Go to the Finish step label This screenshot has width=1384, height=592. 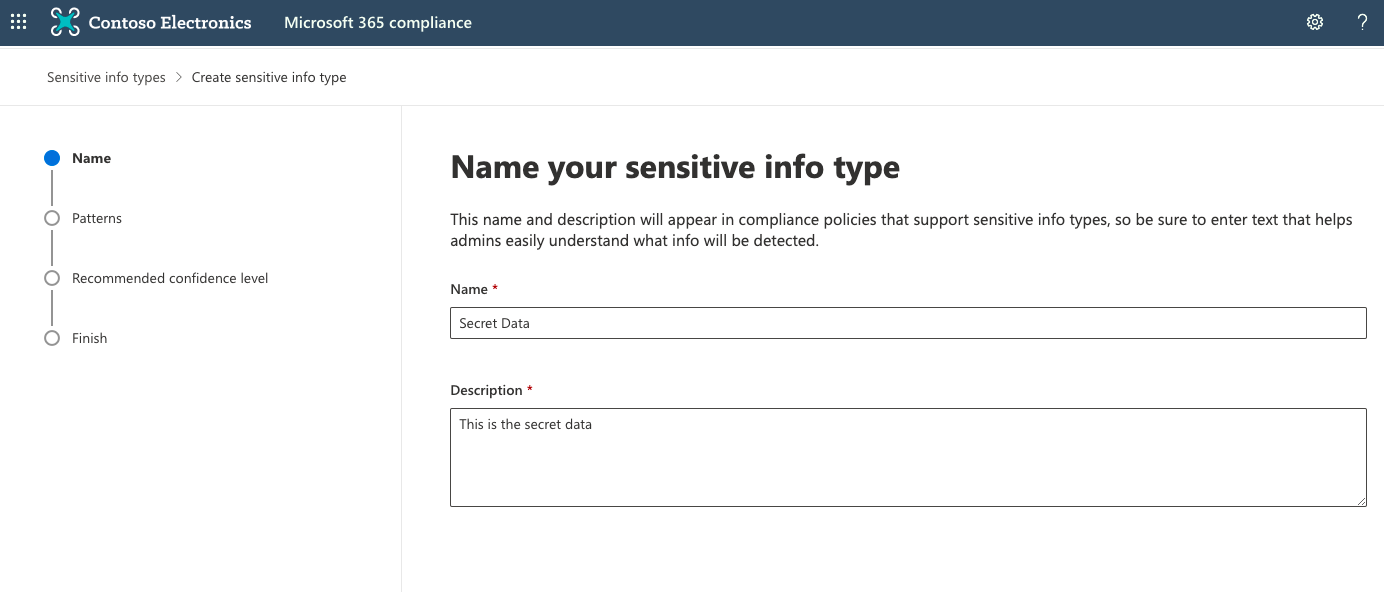click(89, 338)
